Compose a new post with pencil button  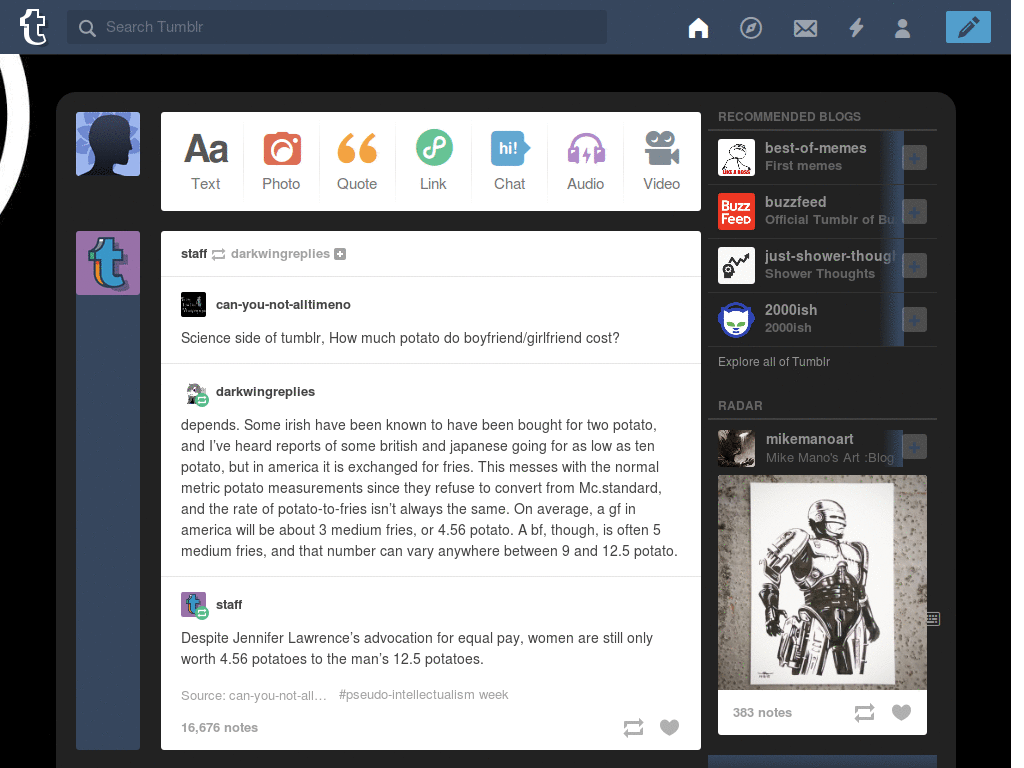click(968, 27)
